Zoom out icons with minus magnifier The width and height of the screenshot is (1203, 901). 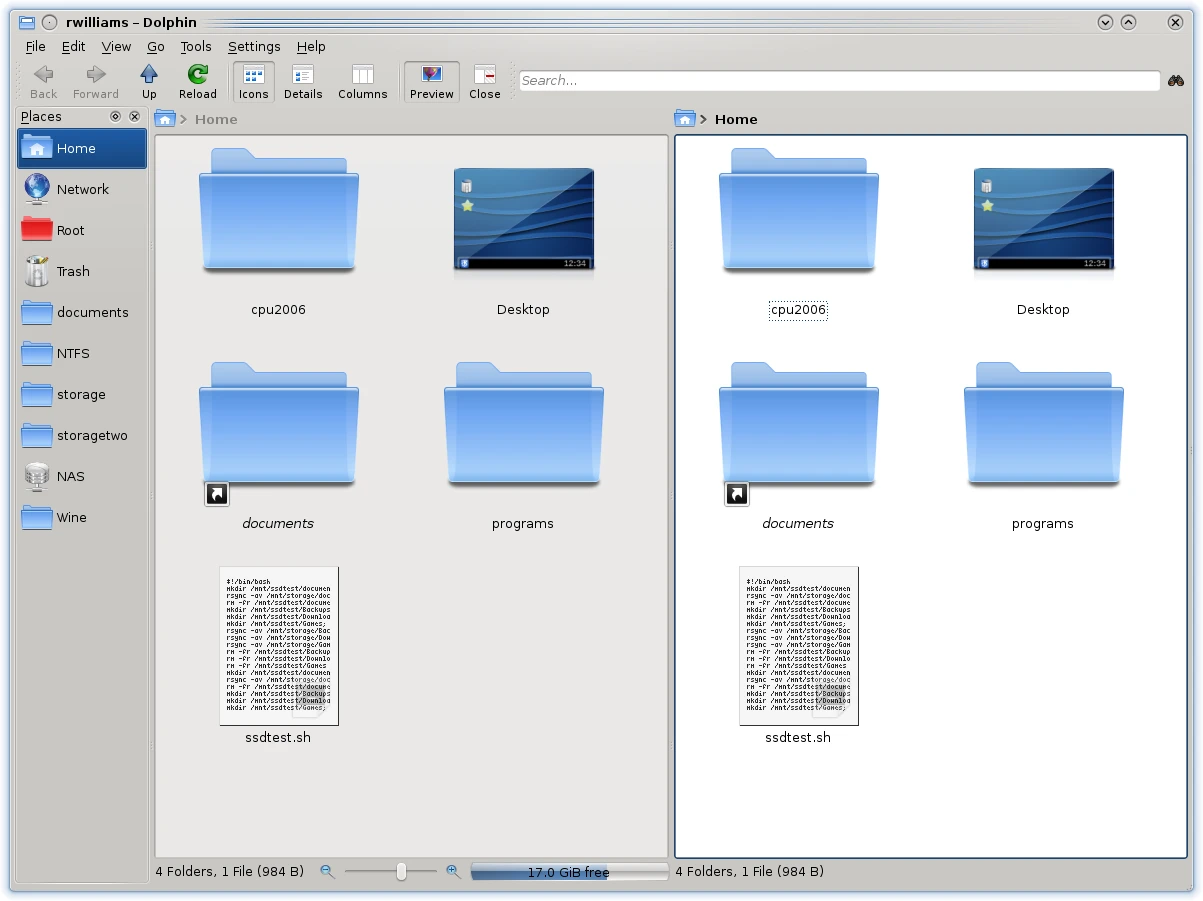click(327, 871)
